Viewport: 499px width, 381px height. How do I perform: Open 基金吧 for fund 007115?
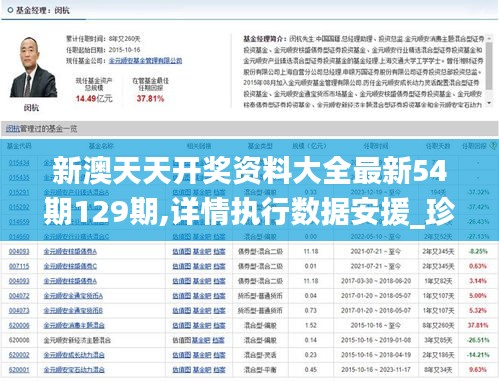point(202,266)
